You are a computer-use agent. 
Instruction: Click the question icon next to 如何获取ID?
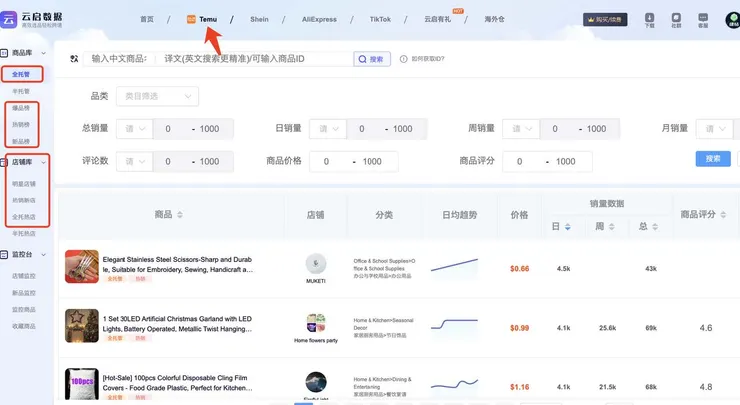404,59
